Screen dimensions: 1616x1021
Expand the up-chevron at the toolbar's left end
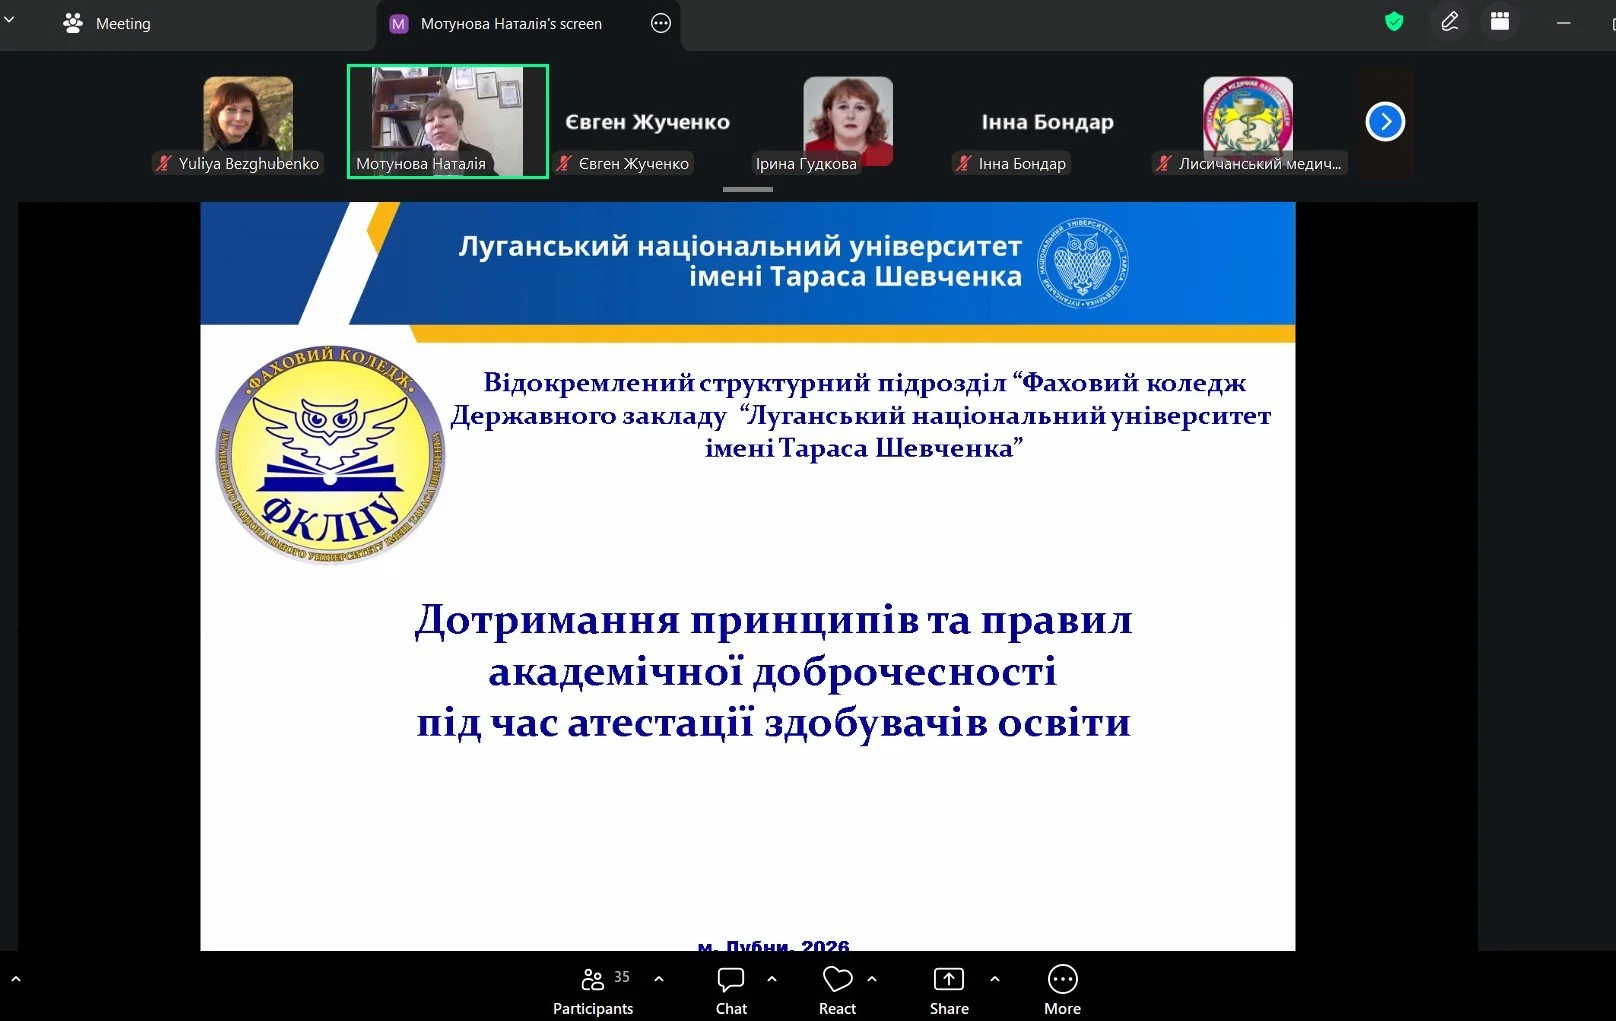click(15, 979)
